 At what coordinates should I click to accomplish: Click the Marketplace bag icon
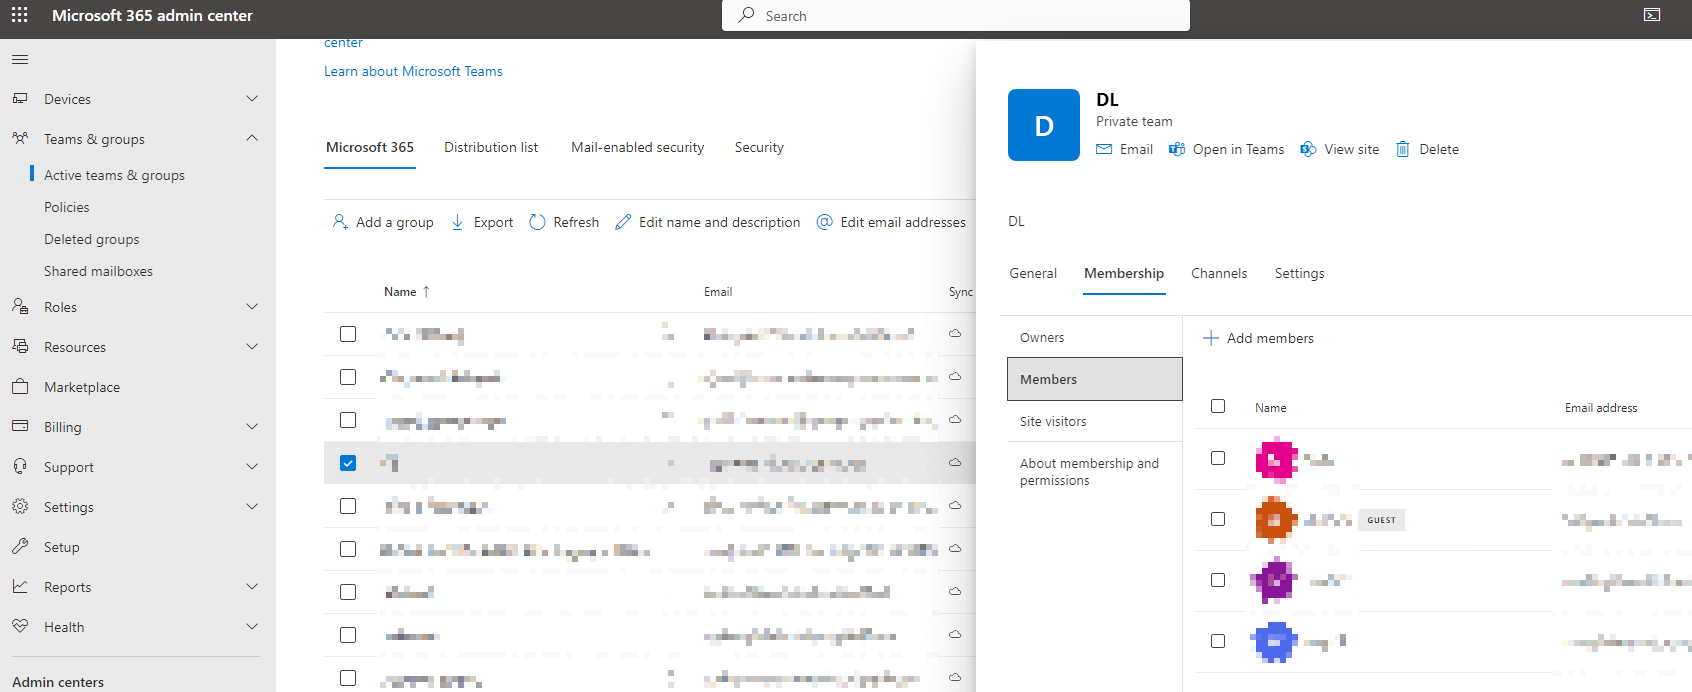[20, 386]
